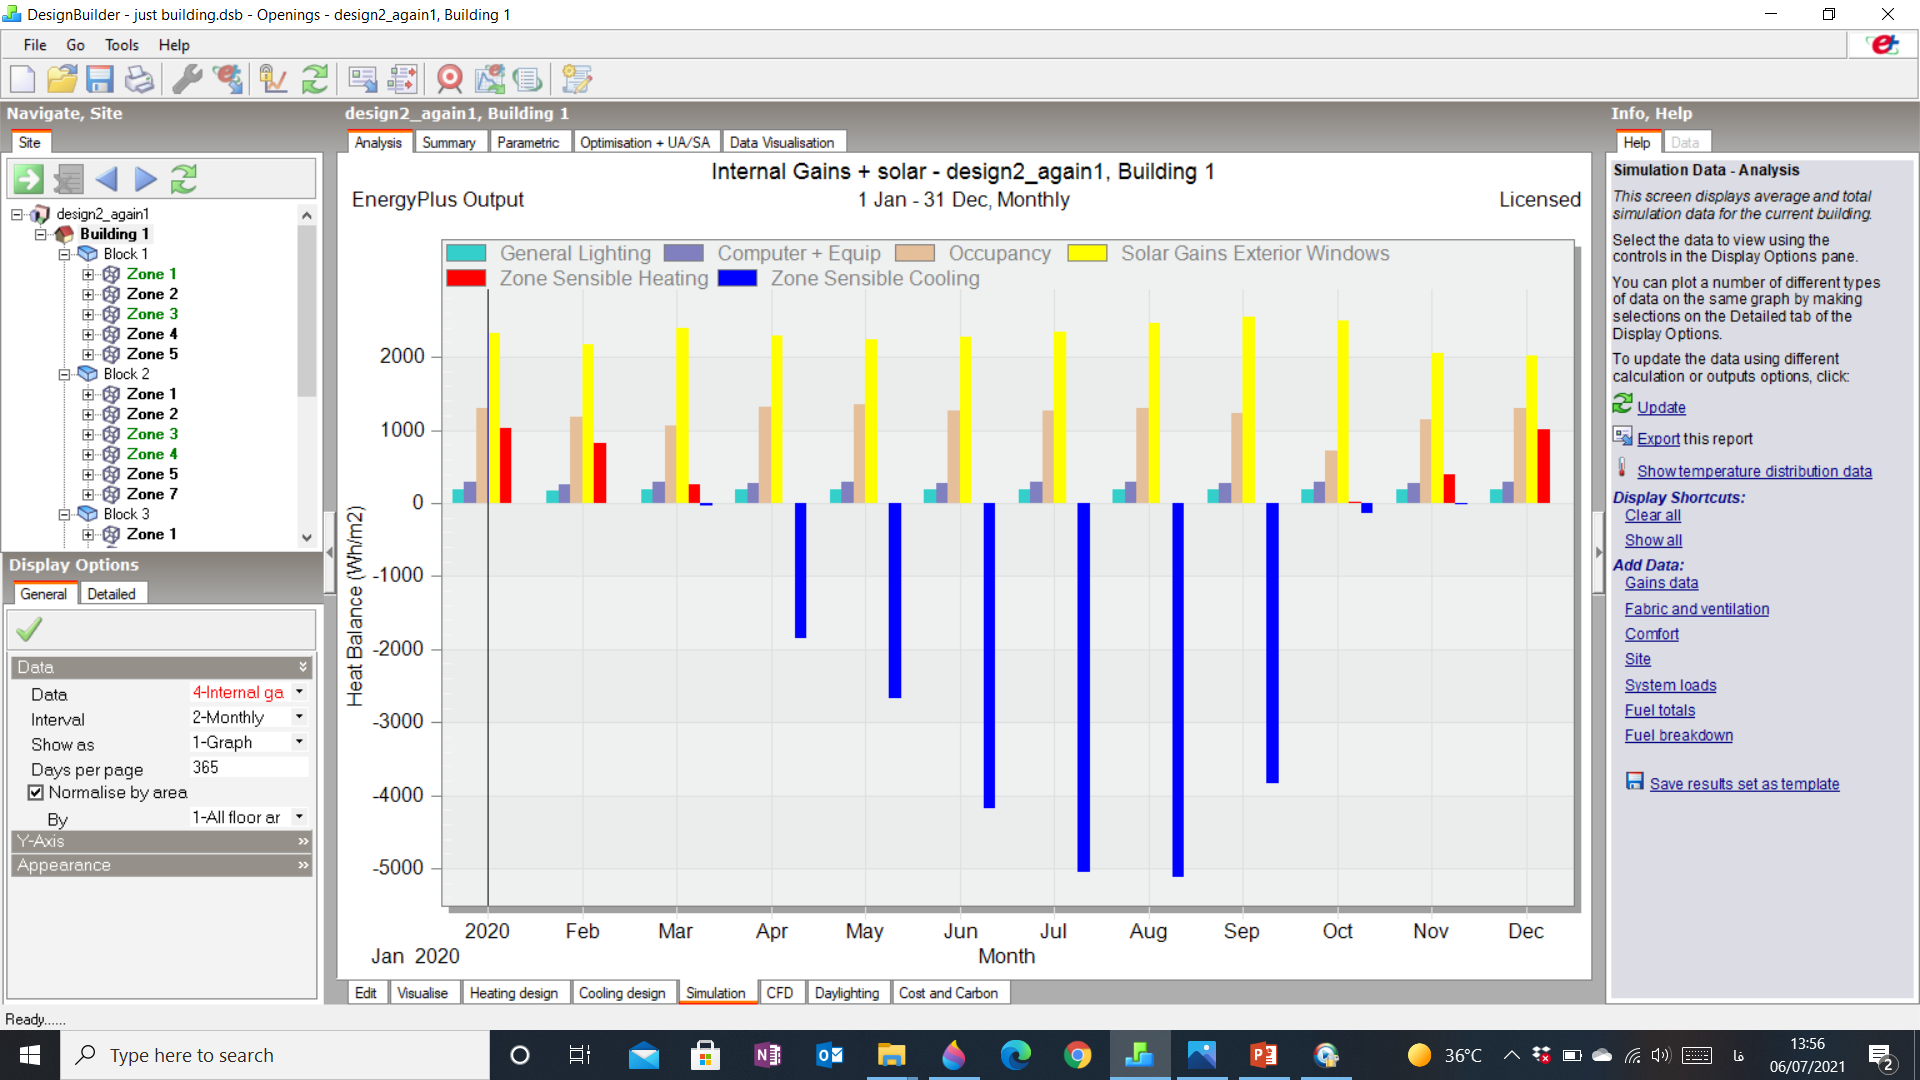The height and width of the screenshot is (1080, 1920).
Task: Click the red target icon in toolbar
Action: coord(450,79)
